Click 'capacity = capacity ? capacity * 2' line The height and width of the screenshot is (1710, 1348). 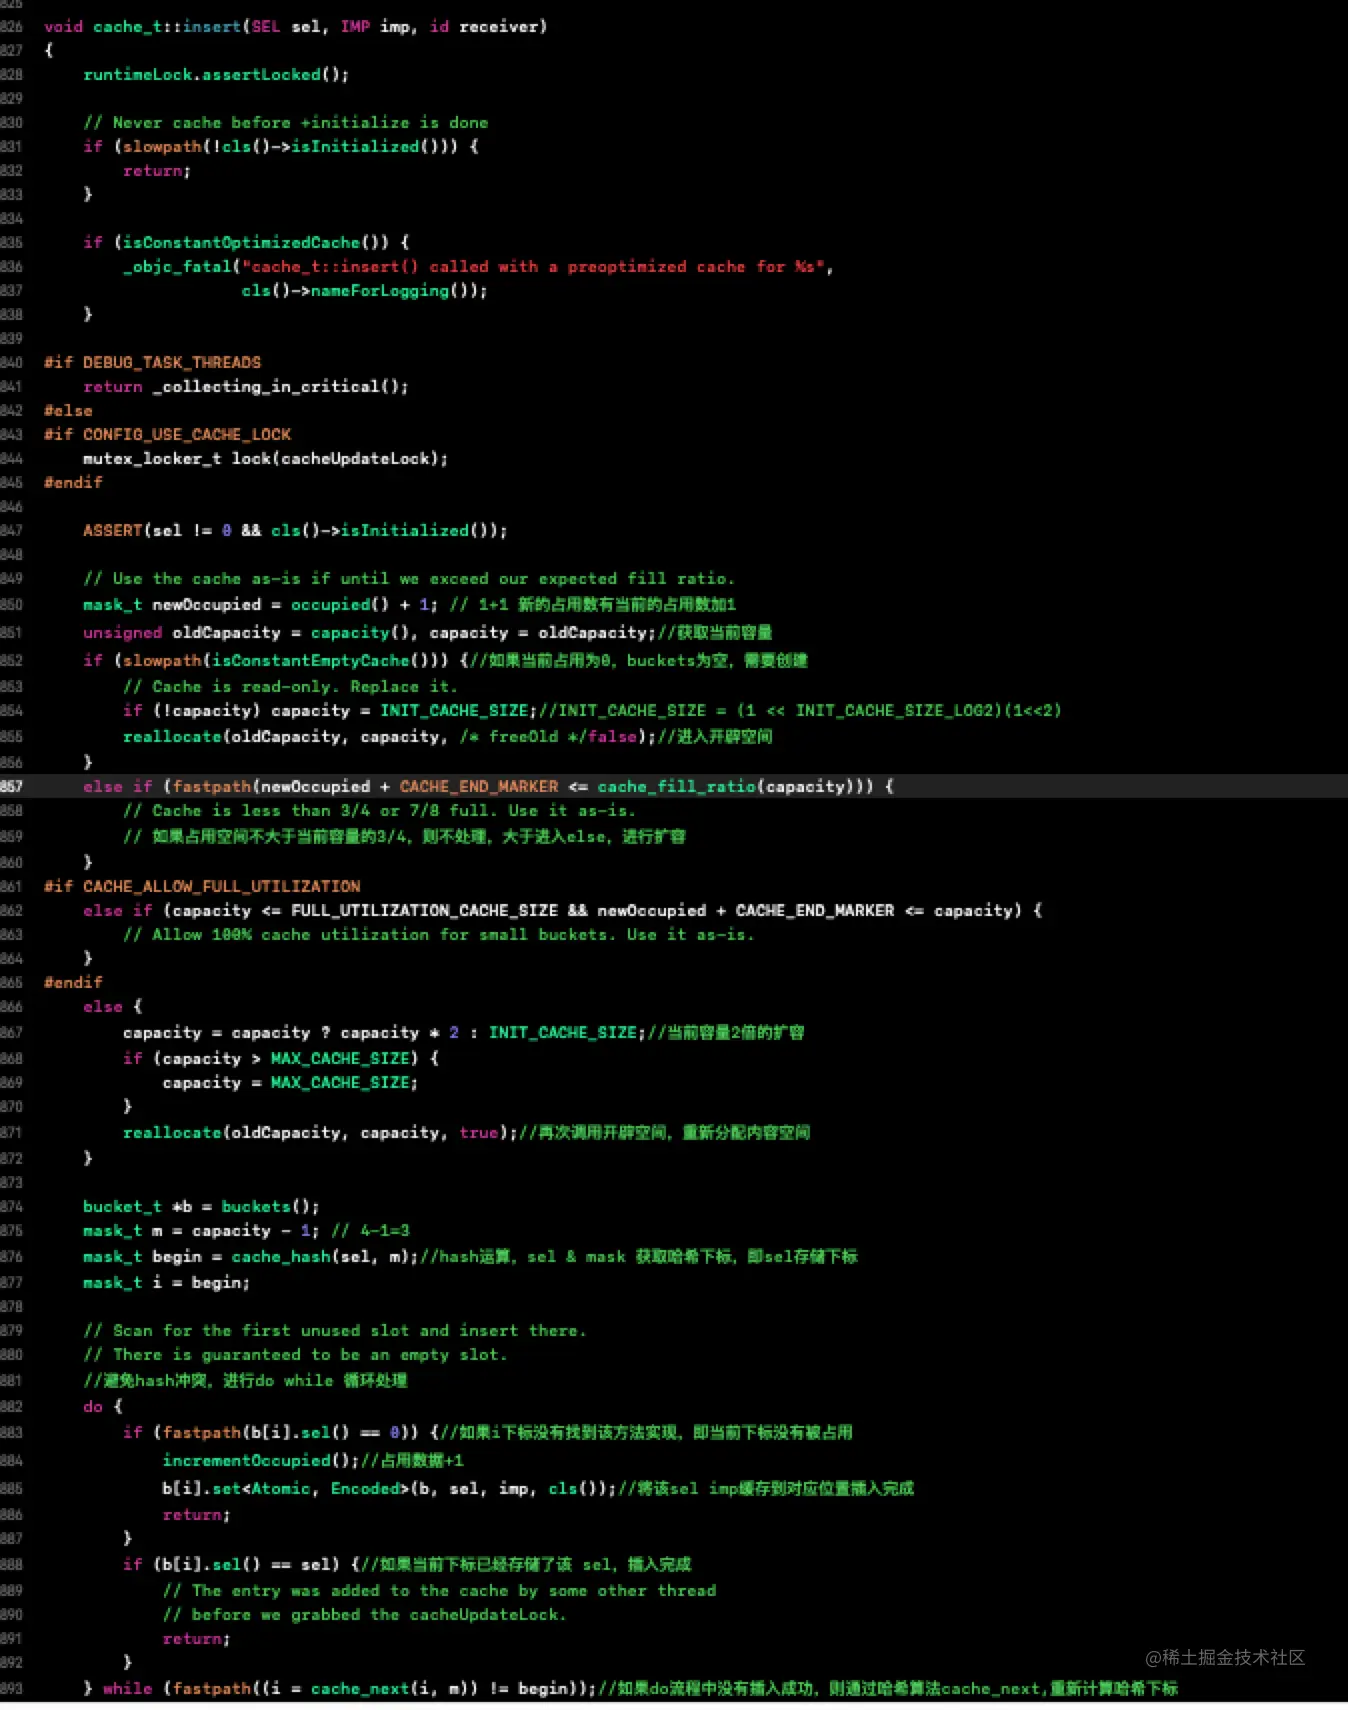[464, 1032]
